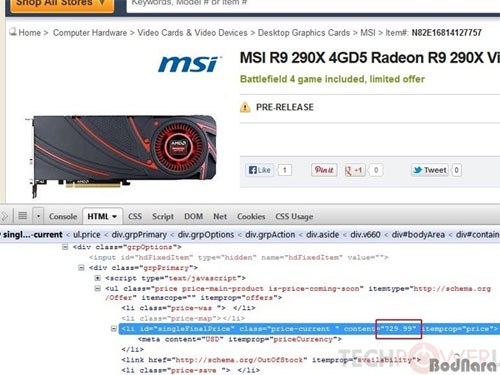Click the Facebook Like button
Image resolution: width=500 pixels, height=375 pixels.
pyautogui.click(x=259, y=170)
